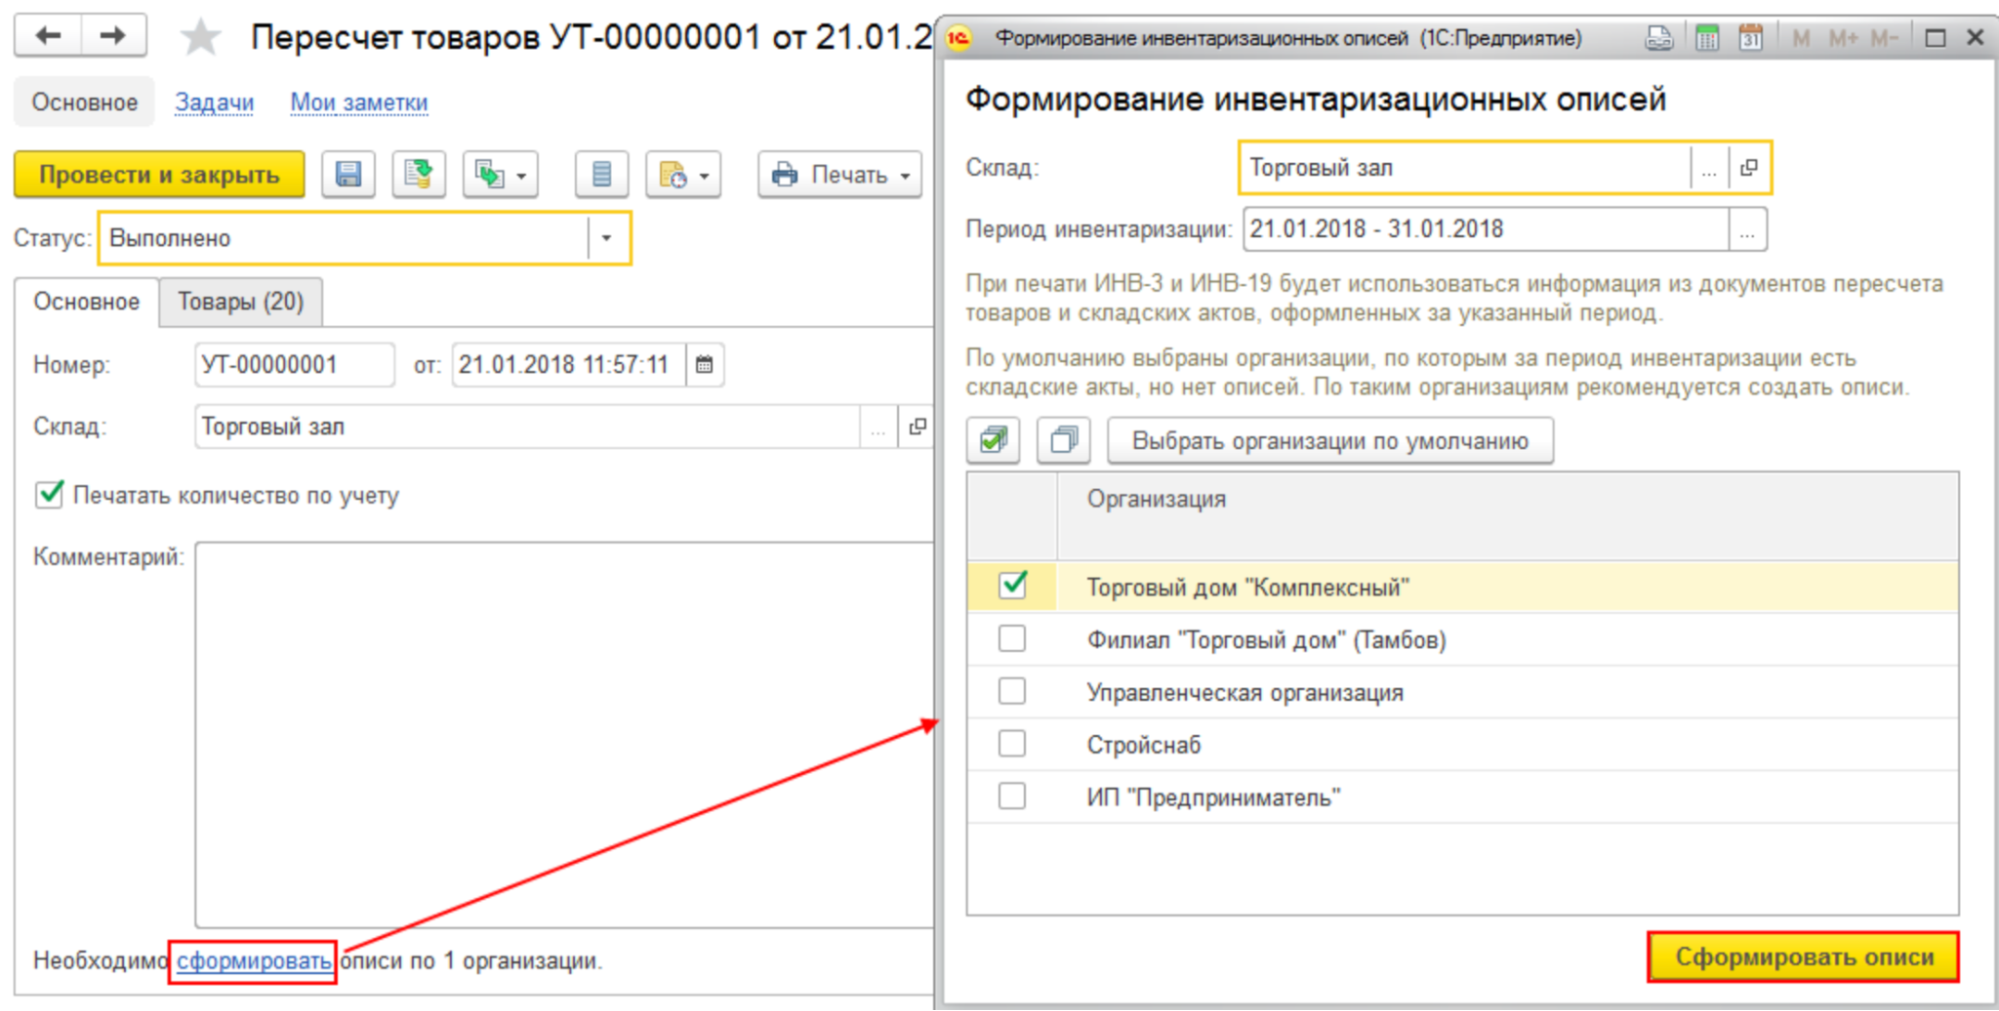Open the document register movements icon
Screen dimensions: 1999x1011
click(x=601, y=173)
